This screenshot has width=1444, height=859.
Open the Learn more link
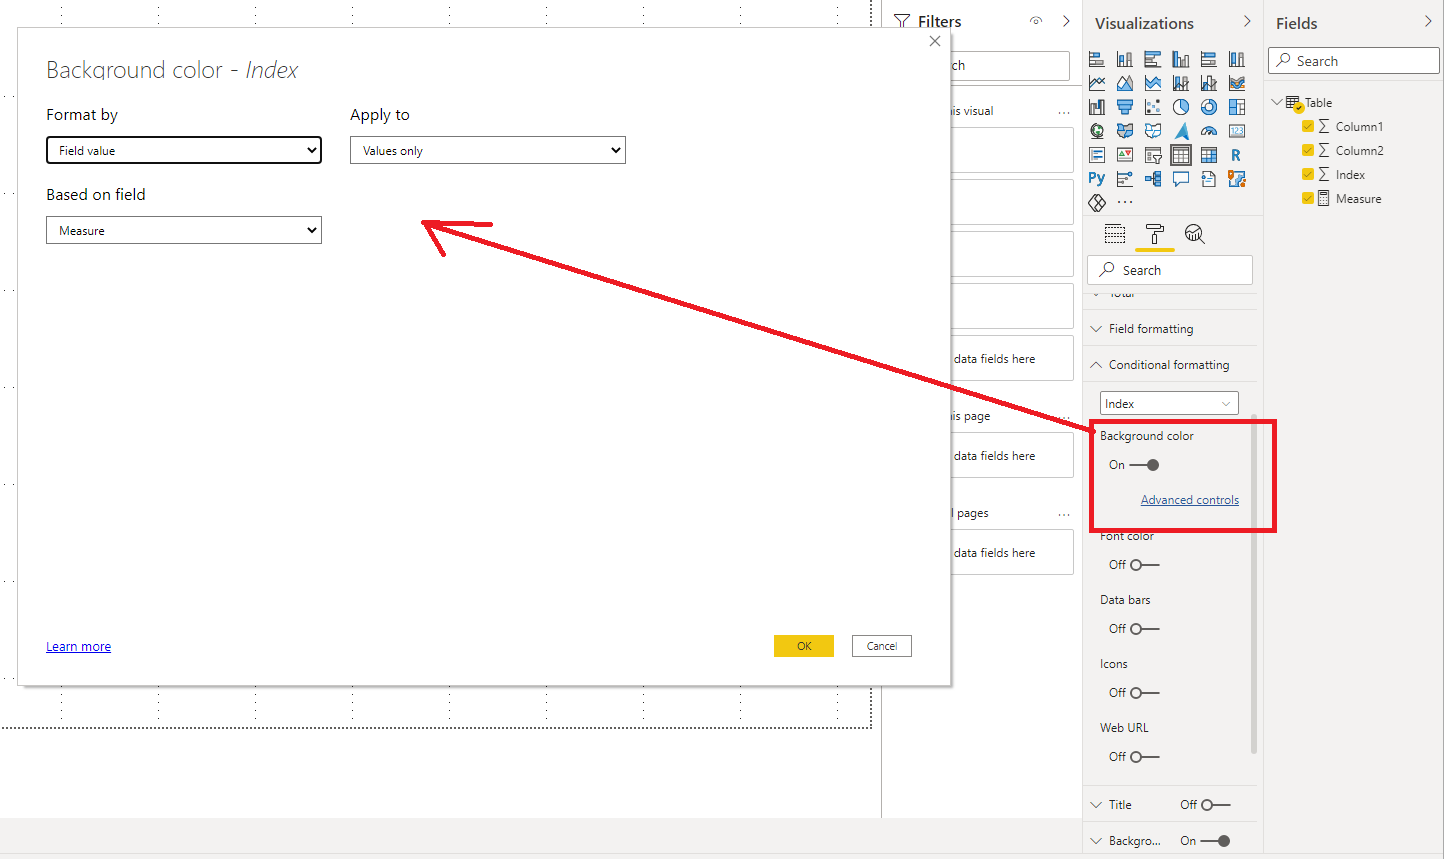78,647
